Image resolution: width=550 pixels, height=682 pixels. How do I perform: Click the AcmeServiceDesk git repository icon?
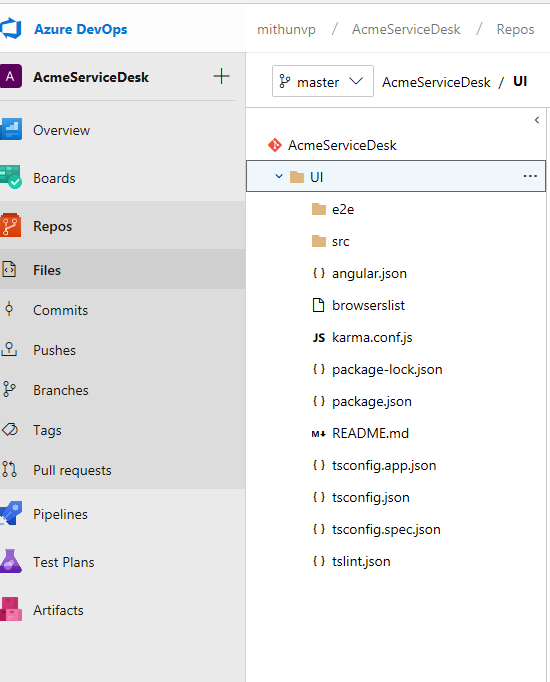(x=275, y=145)
